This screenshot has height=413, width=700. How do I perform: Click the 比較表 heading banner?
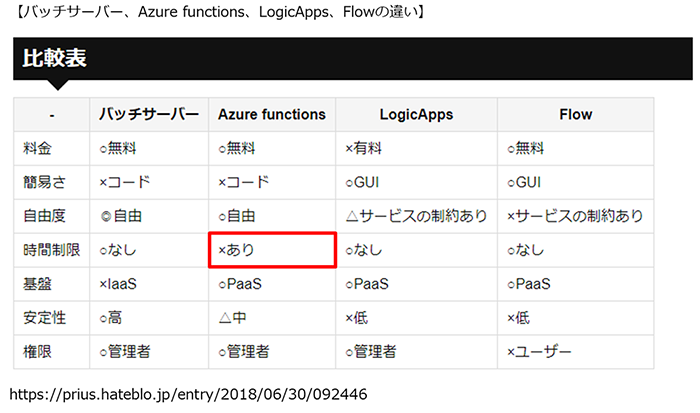click(x=353, y=58)
